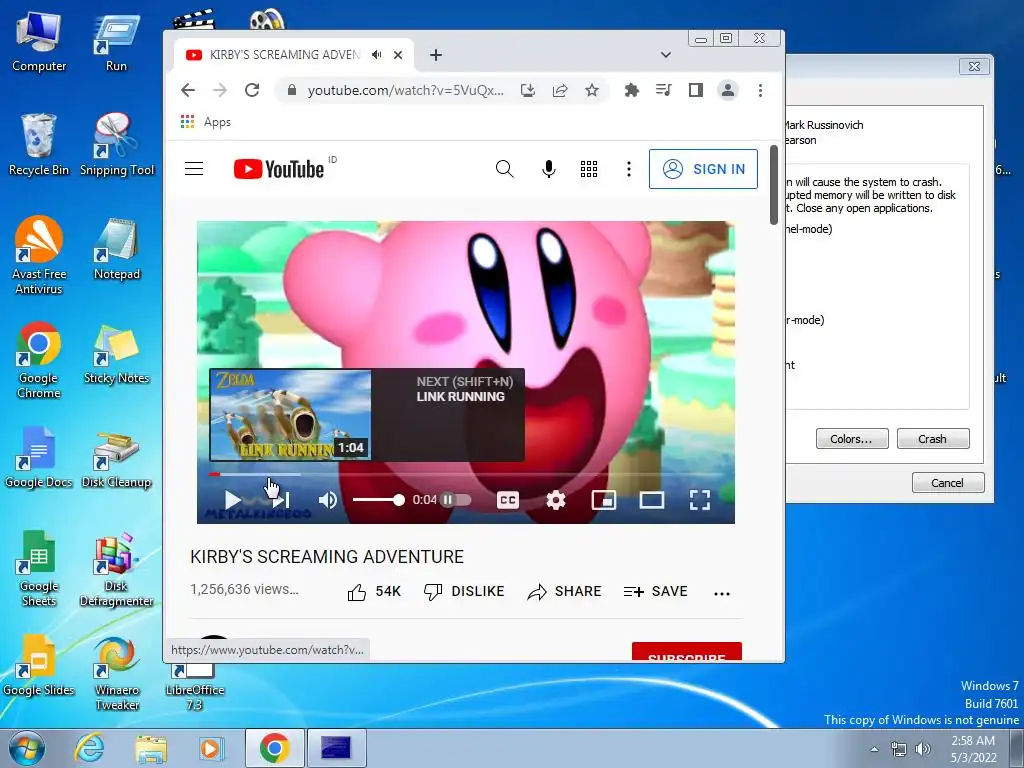The height and width of the screenshot is (768, 1024).
Task: Select Winaero Tweaker desktop shortcut
Action: (x=117, y=673)
